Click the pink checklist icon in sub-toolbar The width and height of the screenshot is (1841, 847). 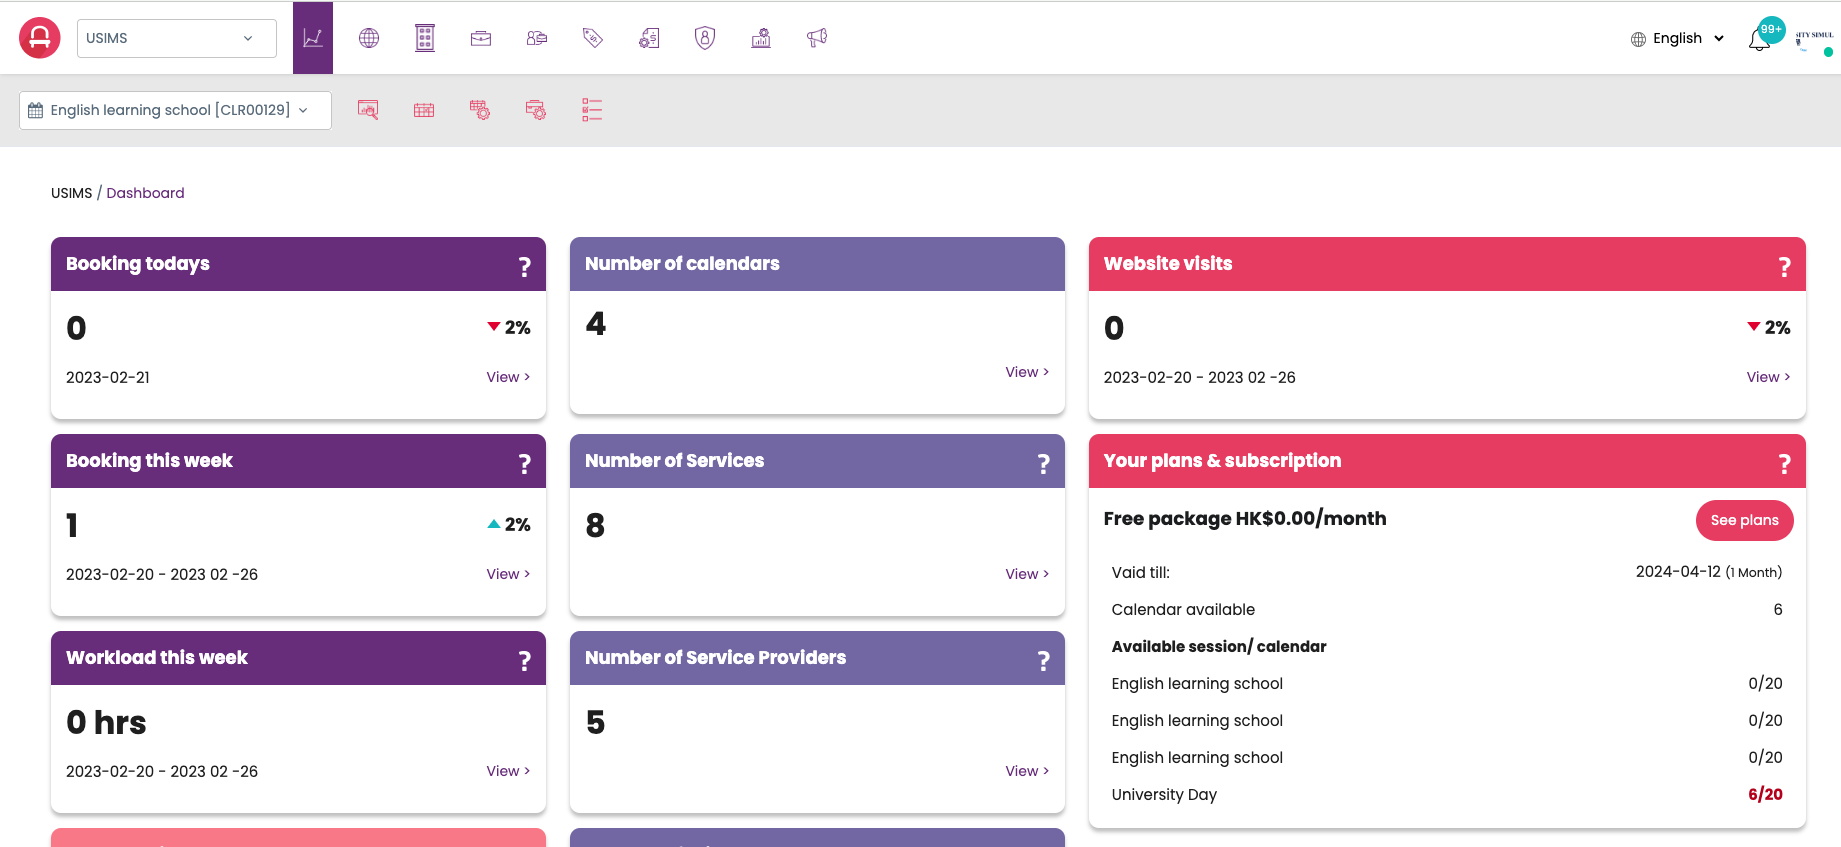tap(592, 110)
